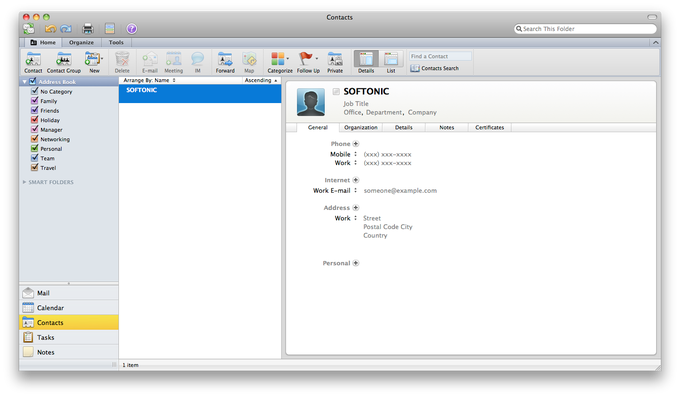The width and height of the screenshot is (680, 397).
Task: Click the E-mail ribbon icon
Action: [150, 62]
